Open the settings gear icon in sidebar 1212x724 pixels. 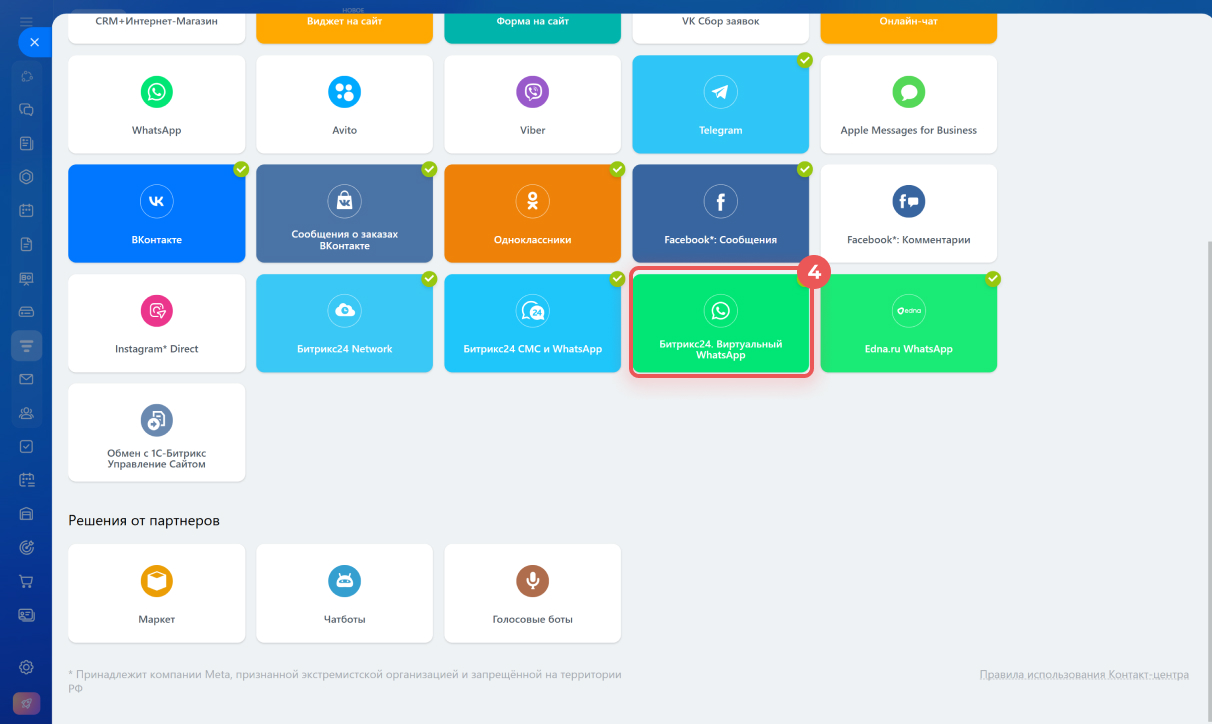pos(27,667)
